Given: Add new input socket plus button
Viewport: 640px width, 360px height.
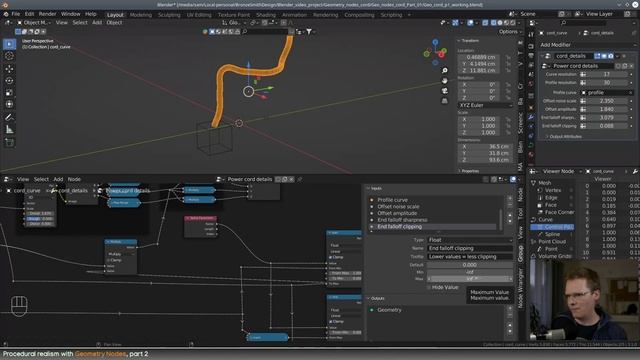Looking at the screenshot, I should click(510, 199).
